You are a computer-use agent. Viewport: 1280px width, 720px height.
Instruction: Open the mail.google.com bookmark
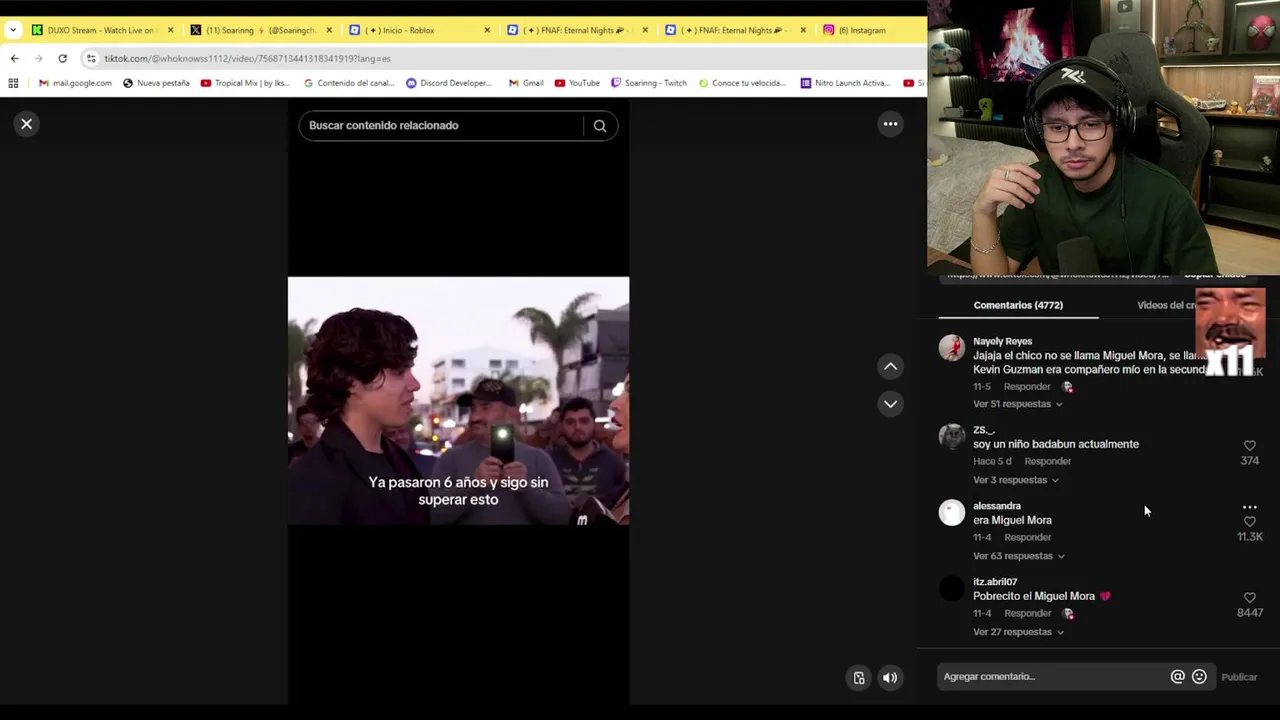(75, 83)
